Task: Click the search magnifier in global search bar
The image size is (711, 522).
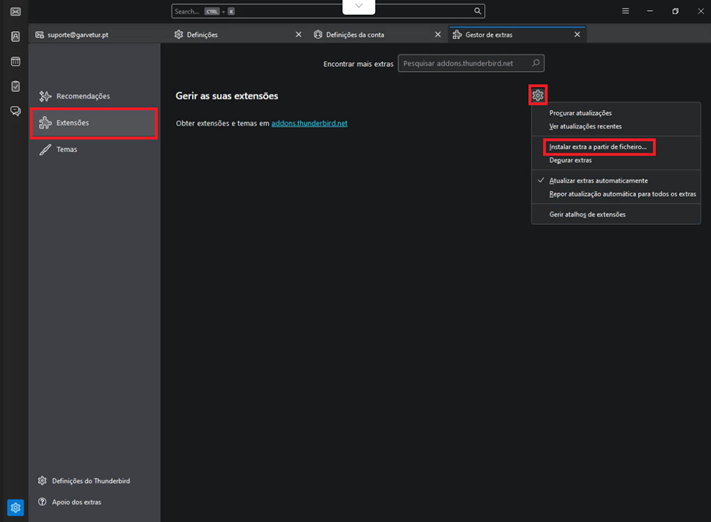Action: click(x=477, y=11)
